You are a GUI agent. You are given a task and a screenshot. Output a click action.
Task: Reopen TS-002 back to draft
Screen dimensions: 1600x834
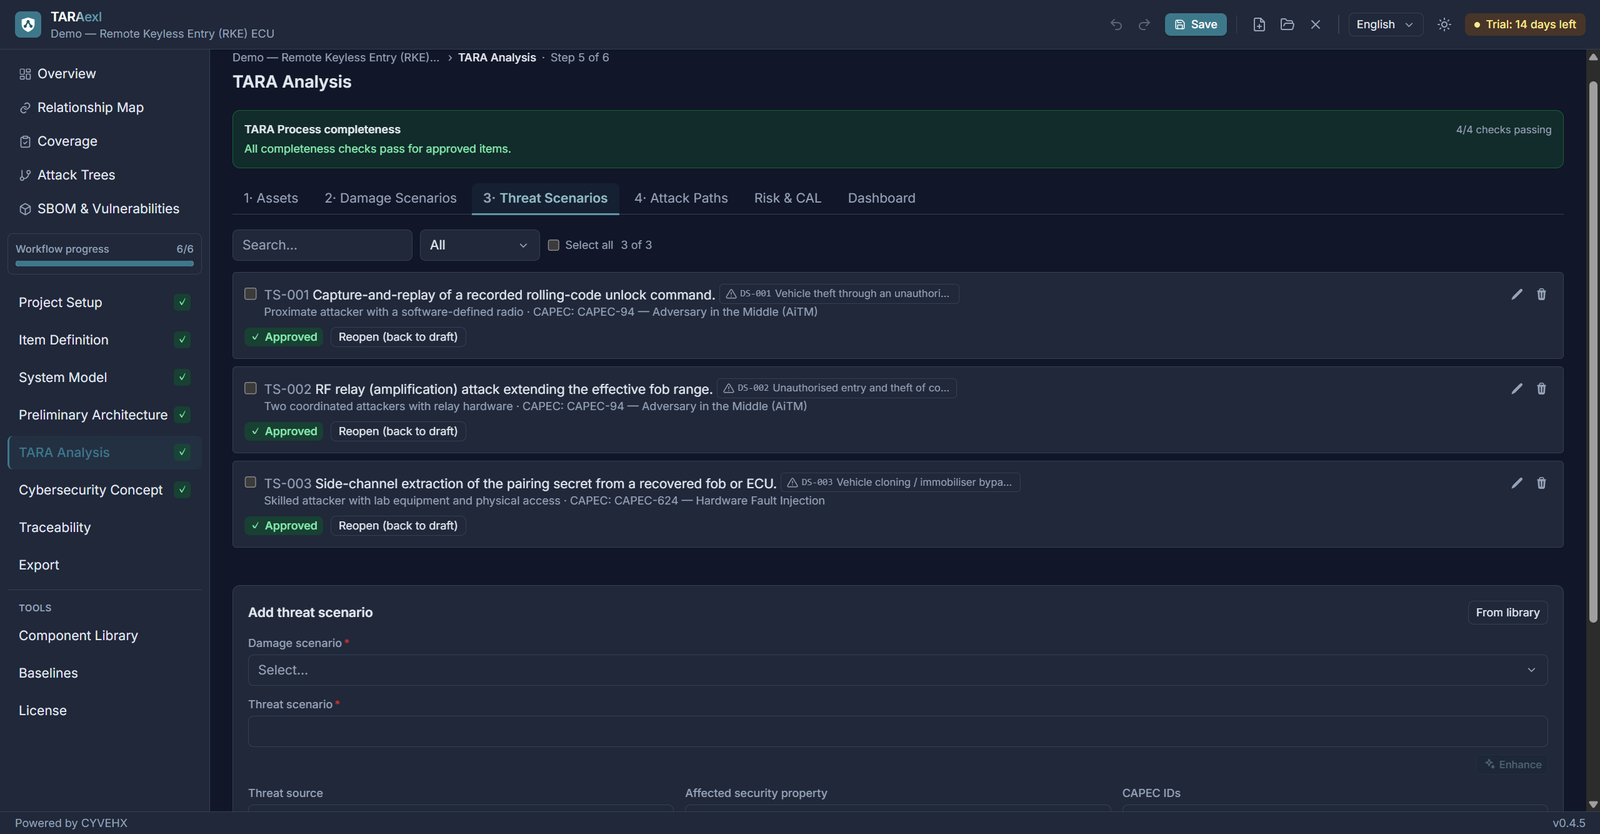coord(398,431)
